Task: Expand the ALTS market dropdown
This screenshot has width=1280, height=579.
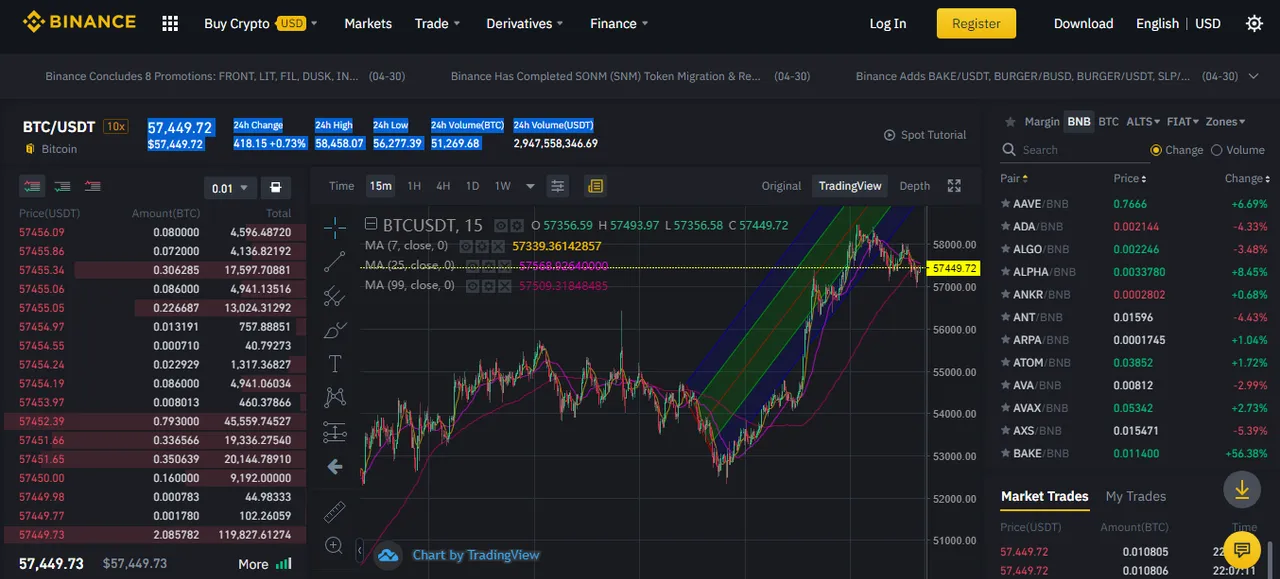Action: coord(1143,122)
